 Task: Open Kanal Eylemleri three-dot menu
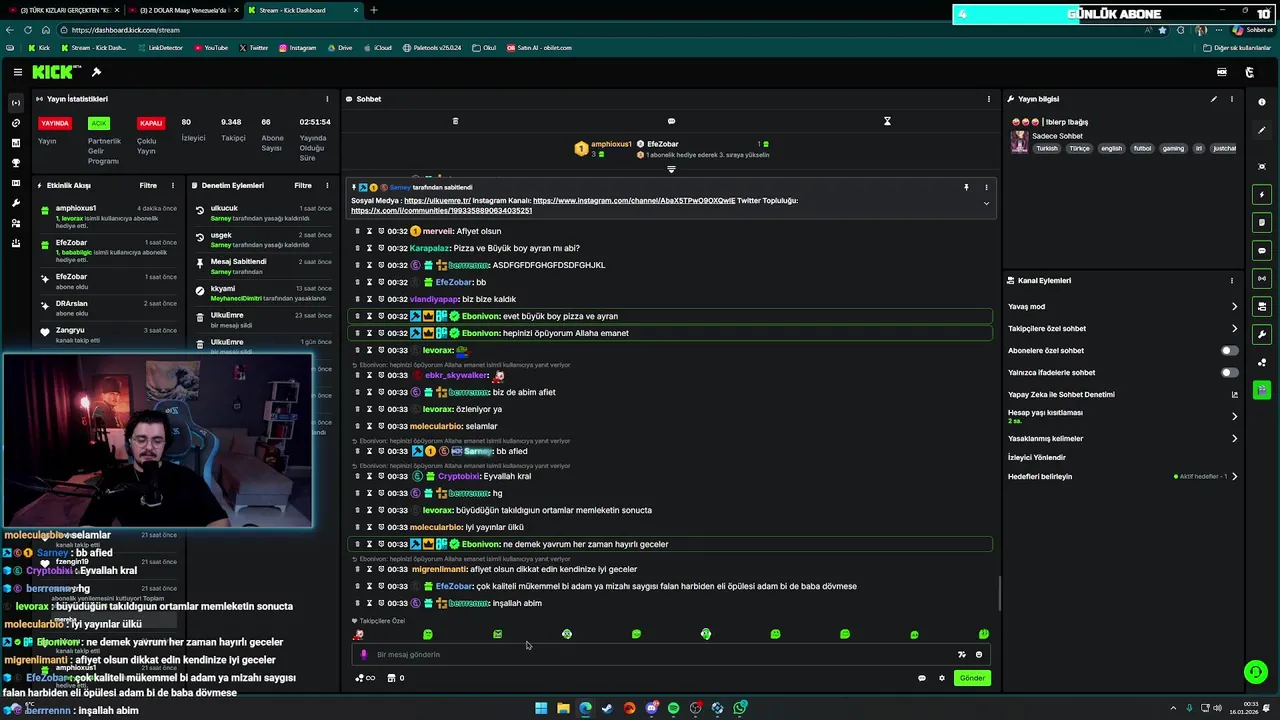click(x=1232, y=281)
